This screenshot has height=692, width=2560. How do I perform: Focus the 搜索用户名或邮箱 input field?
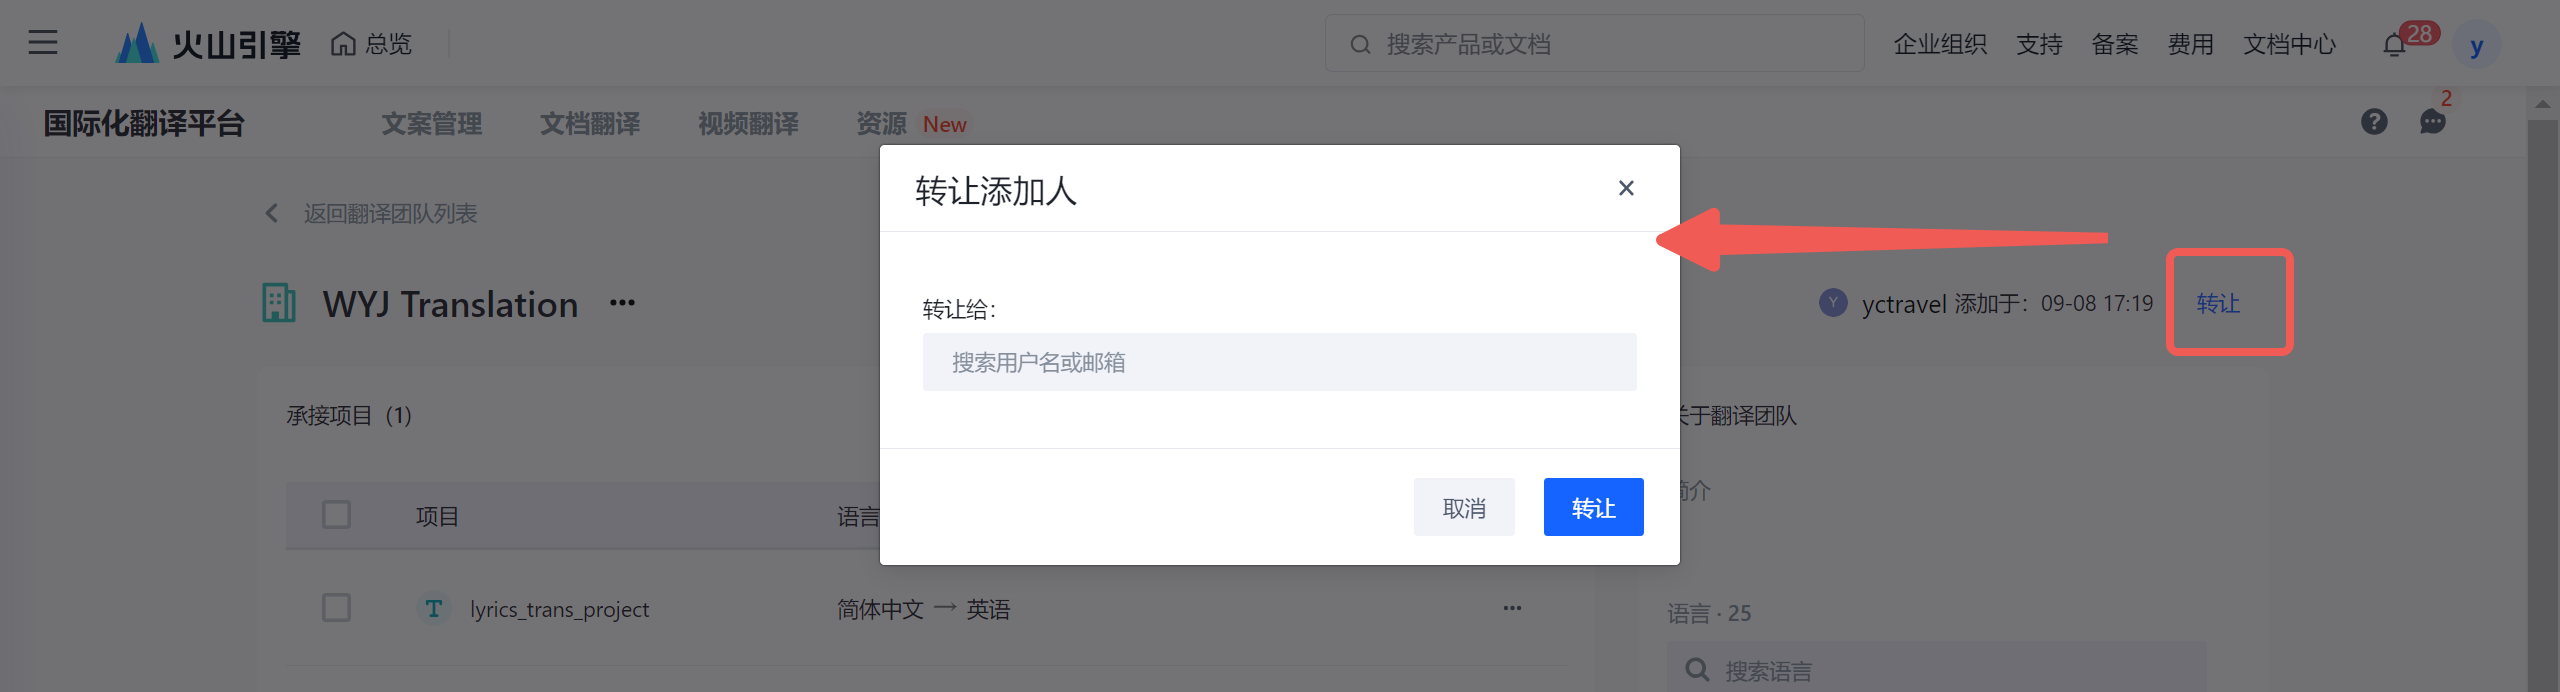pos(1279,362)
